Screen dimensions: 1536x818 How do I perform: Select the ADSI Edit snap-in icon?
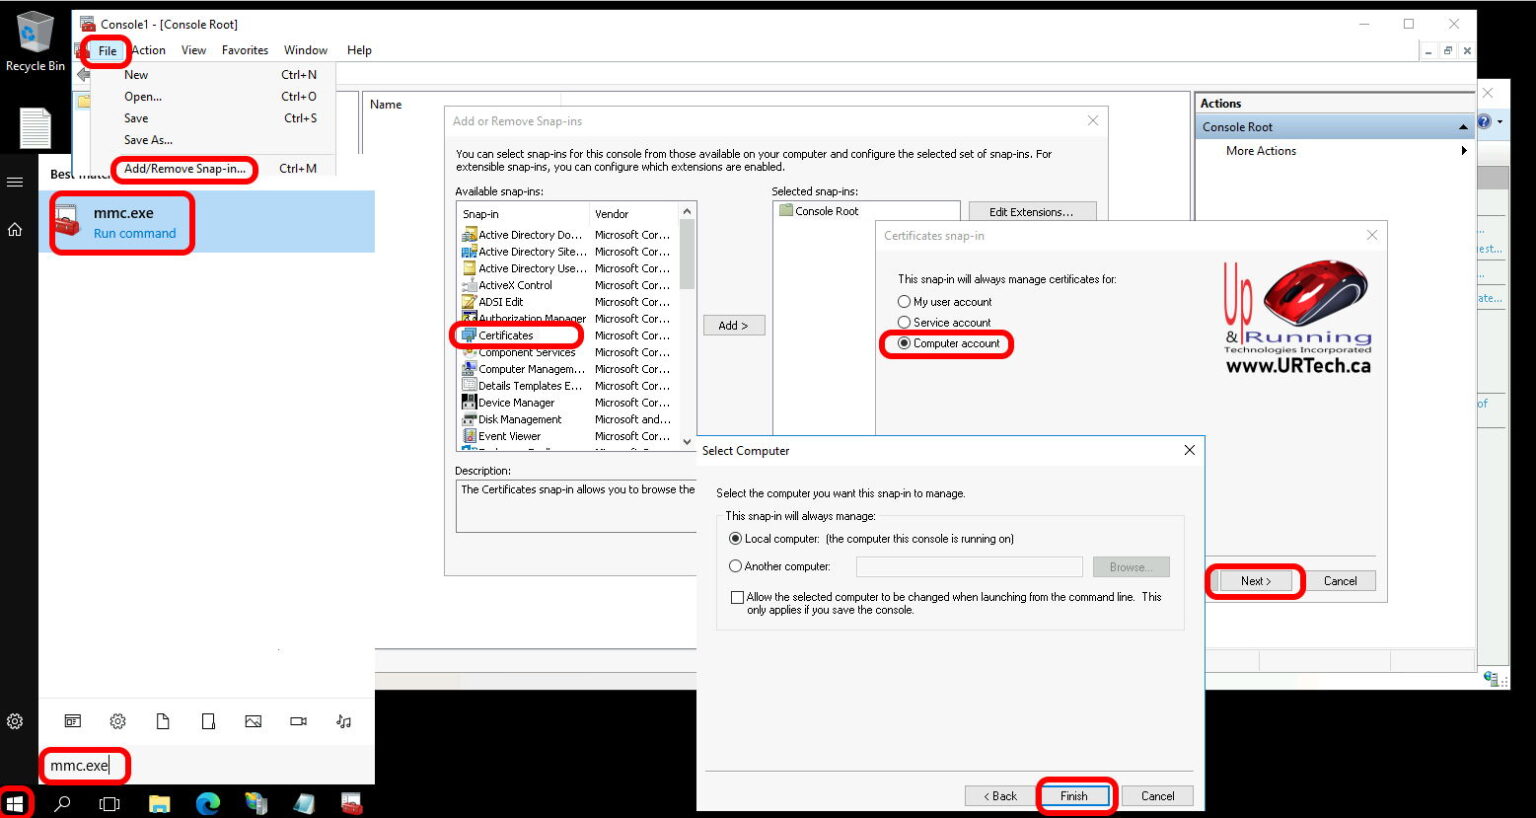click(471, 301)
